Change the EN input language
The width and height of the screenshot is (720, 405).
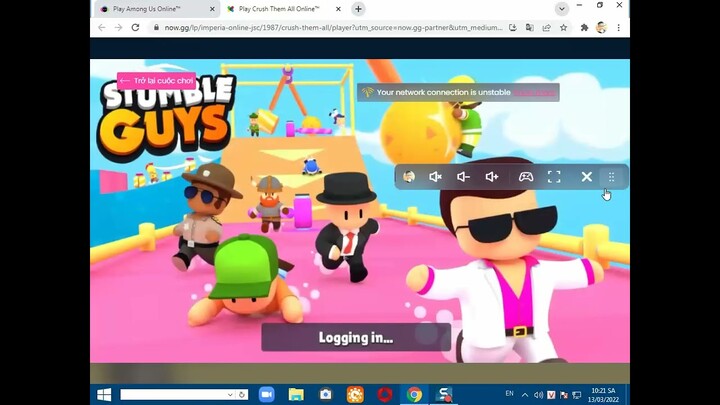coord(509,394)
